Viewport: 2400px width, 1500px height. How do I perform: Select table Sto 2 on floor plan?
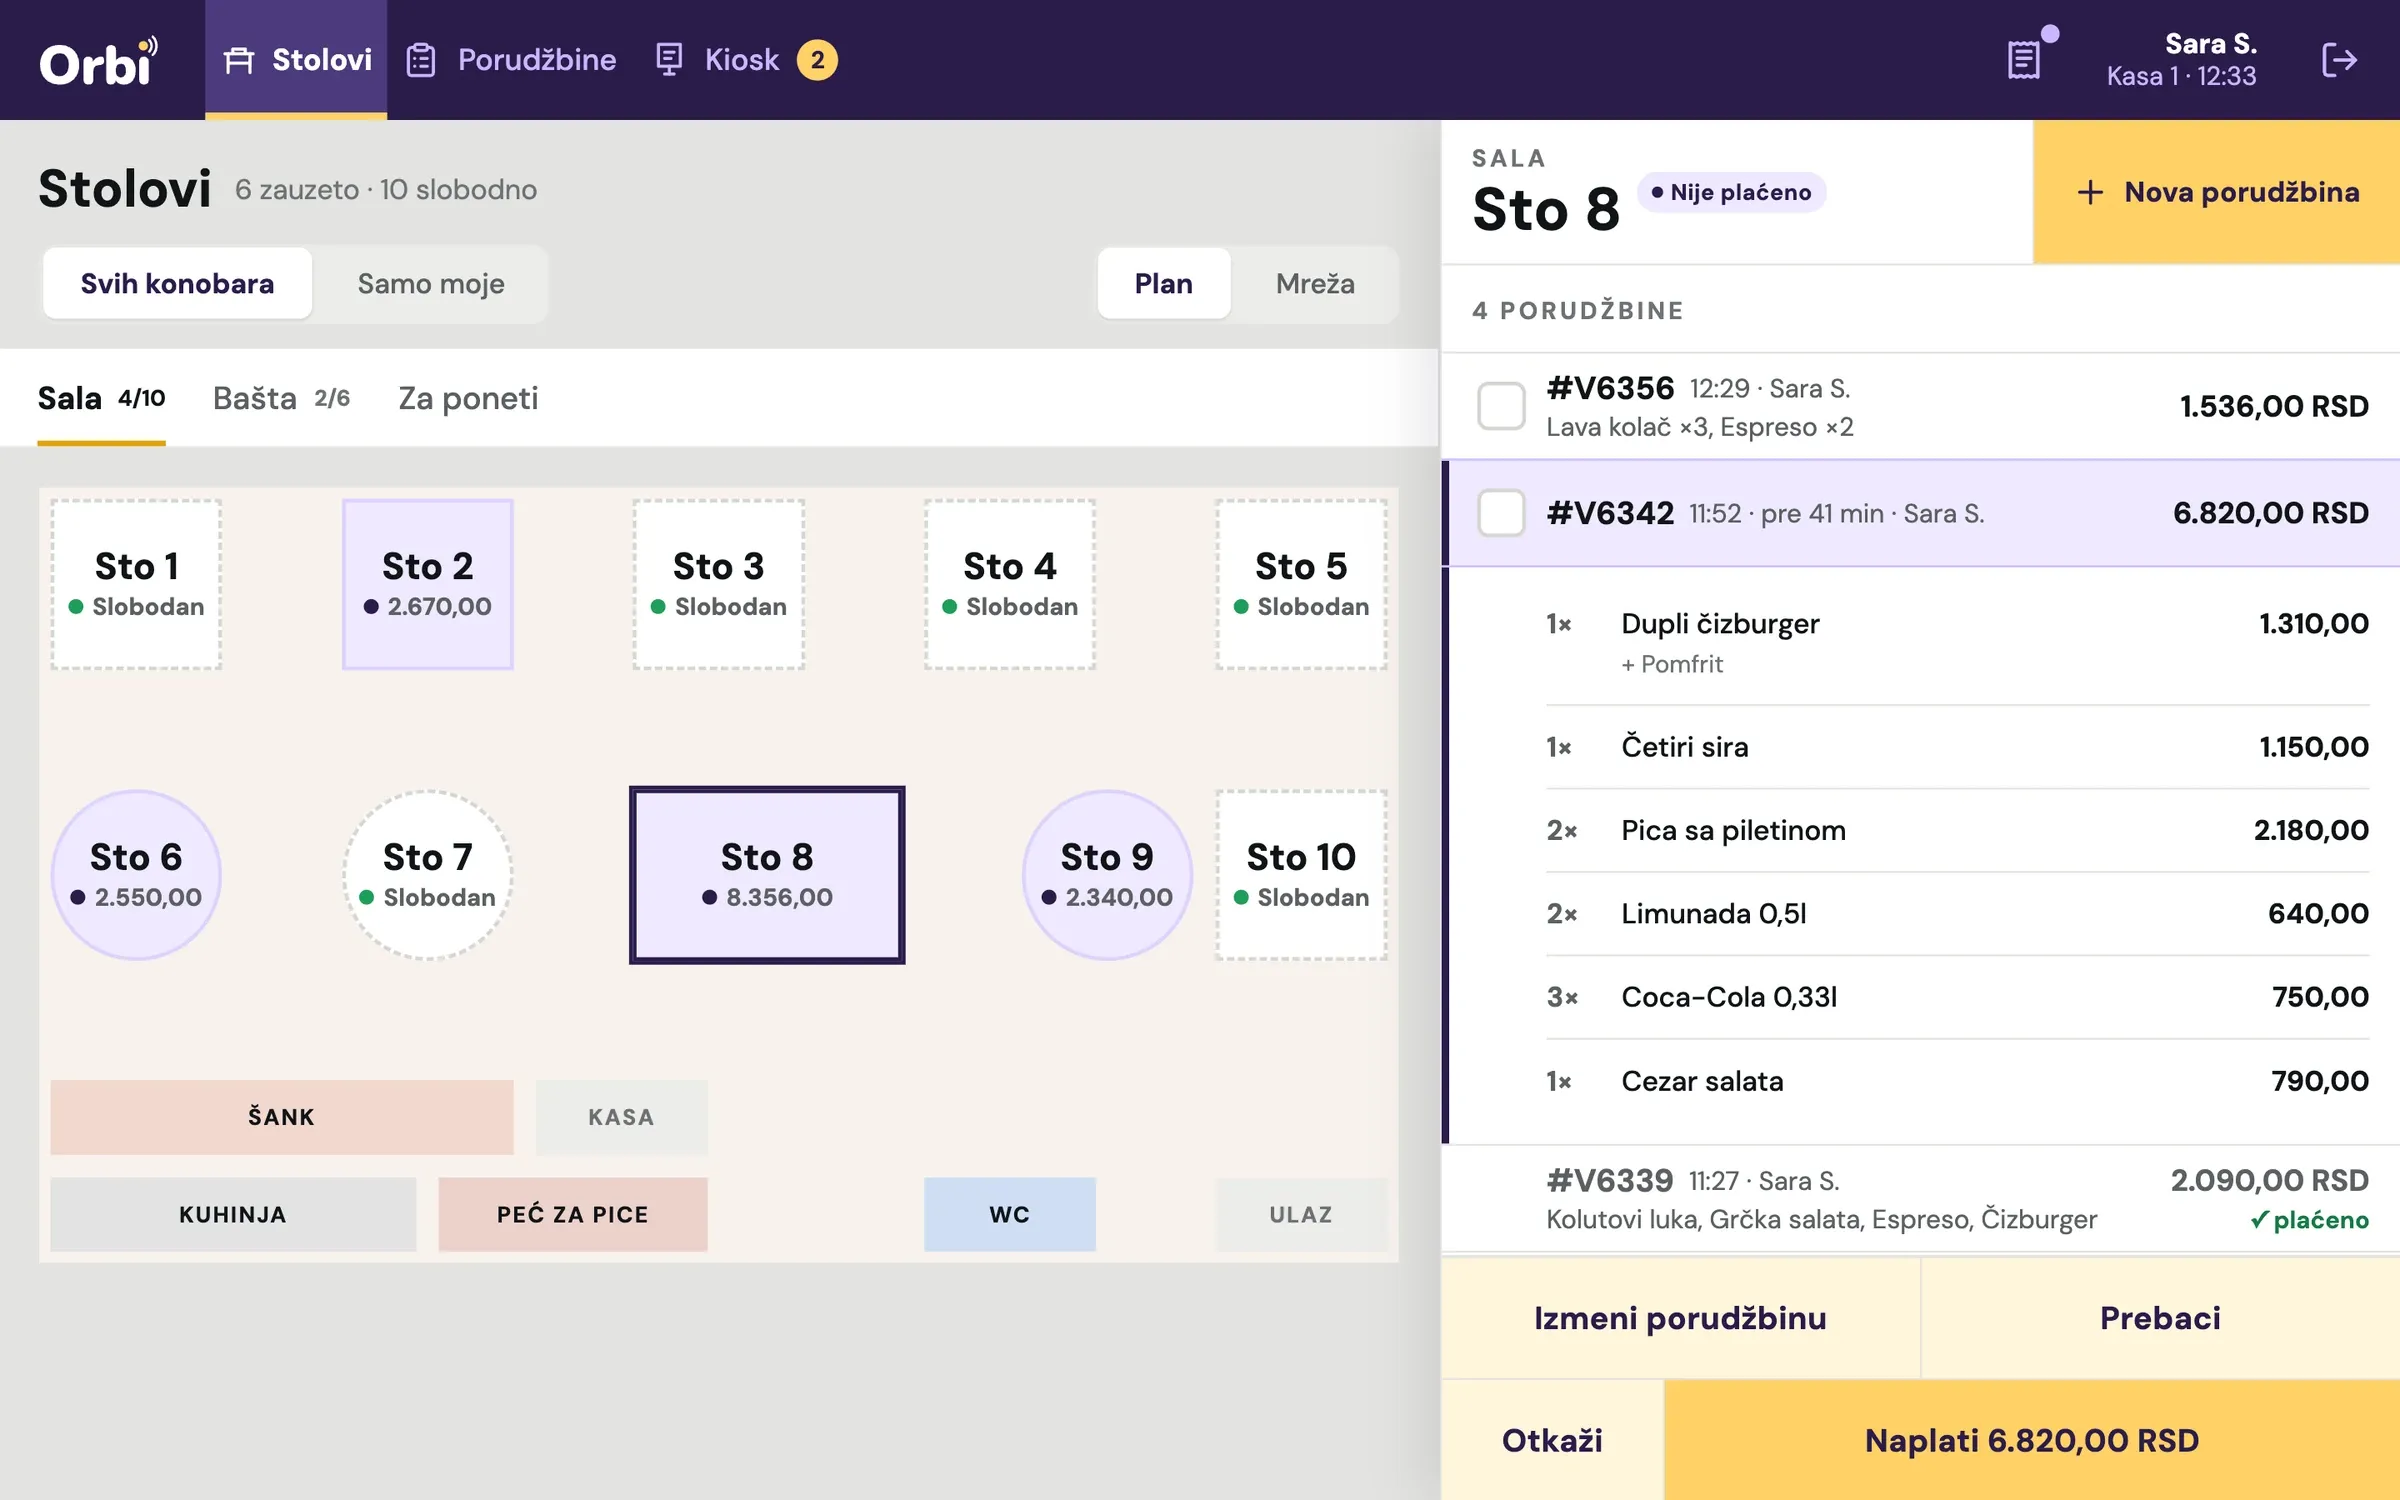428,584
